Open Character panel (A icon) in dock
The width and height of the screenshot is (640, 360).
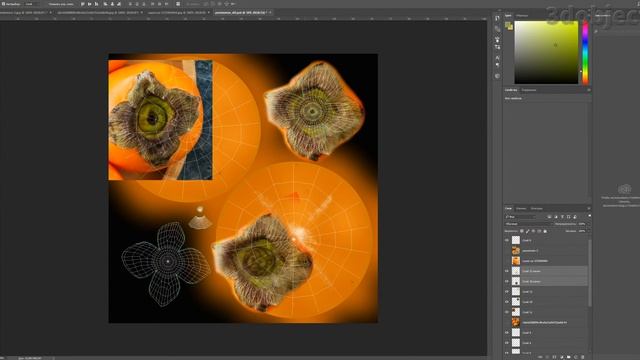(497, 58)
